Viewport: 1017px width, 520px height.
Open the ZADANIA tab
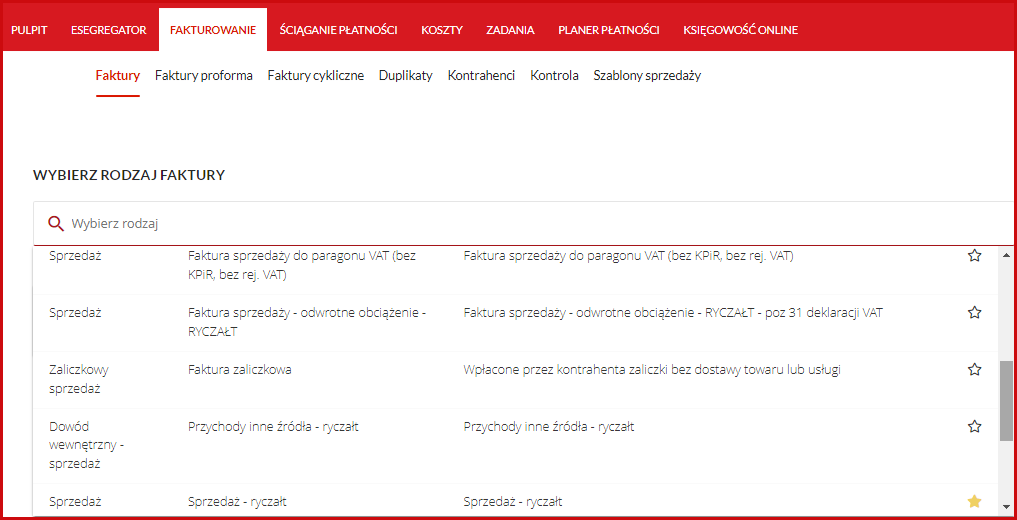coord(510,30)
